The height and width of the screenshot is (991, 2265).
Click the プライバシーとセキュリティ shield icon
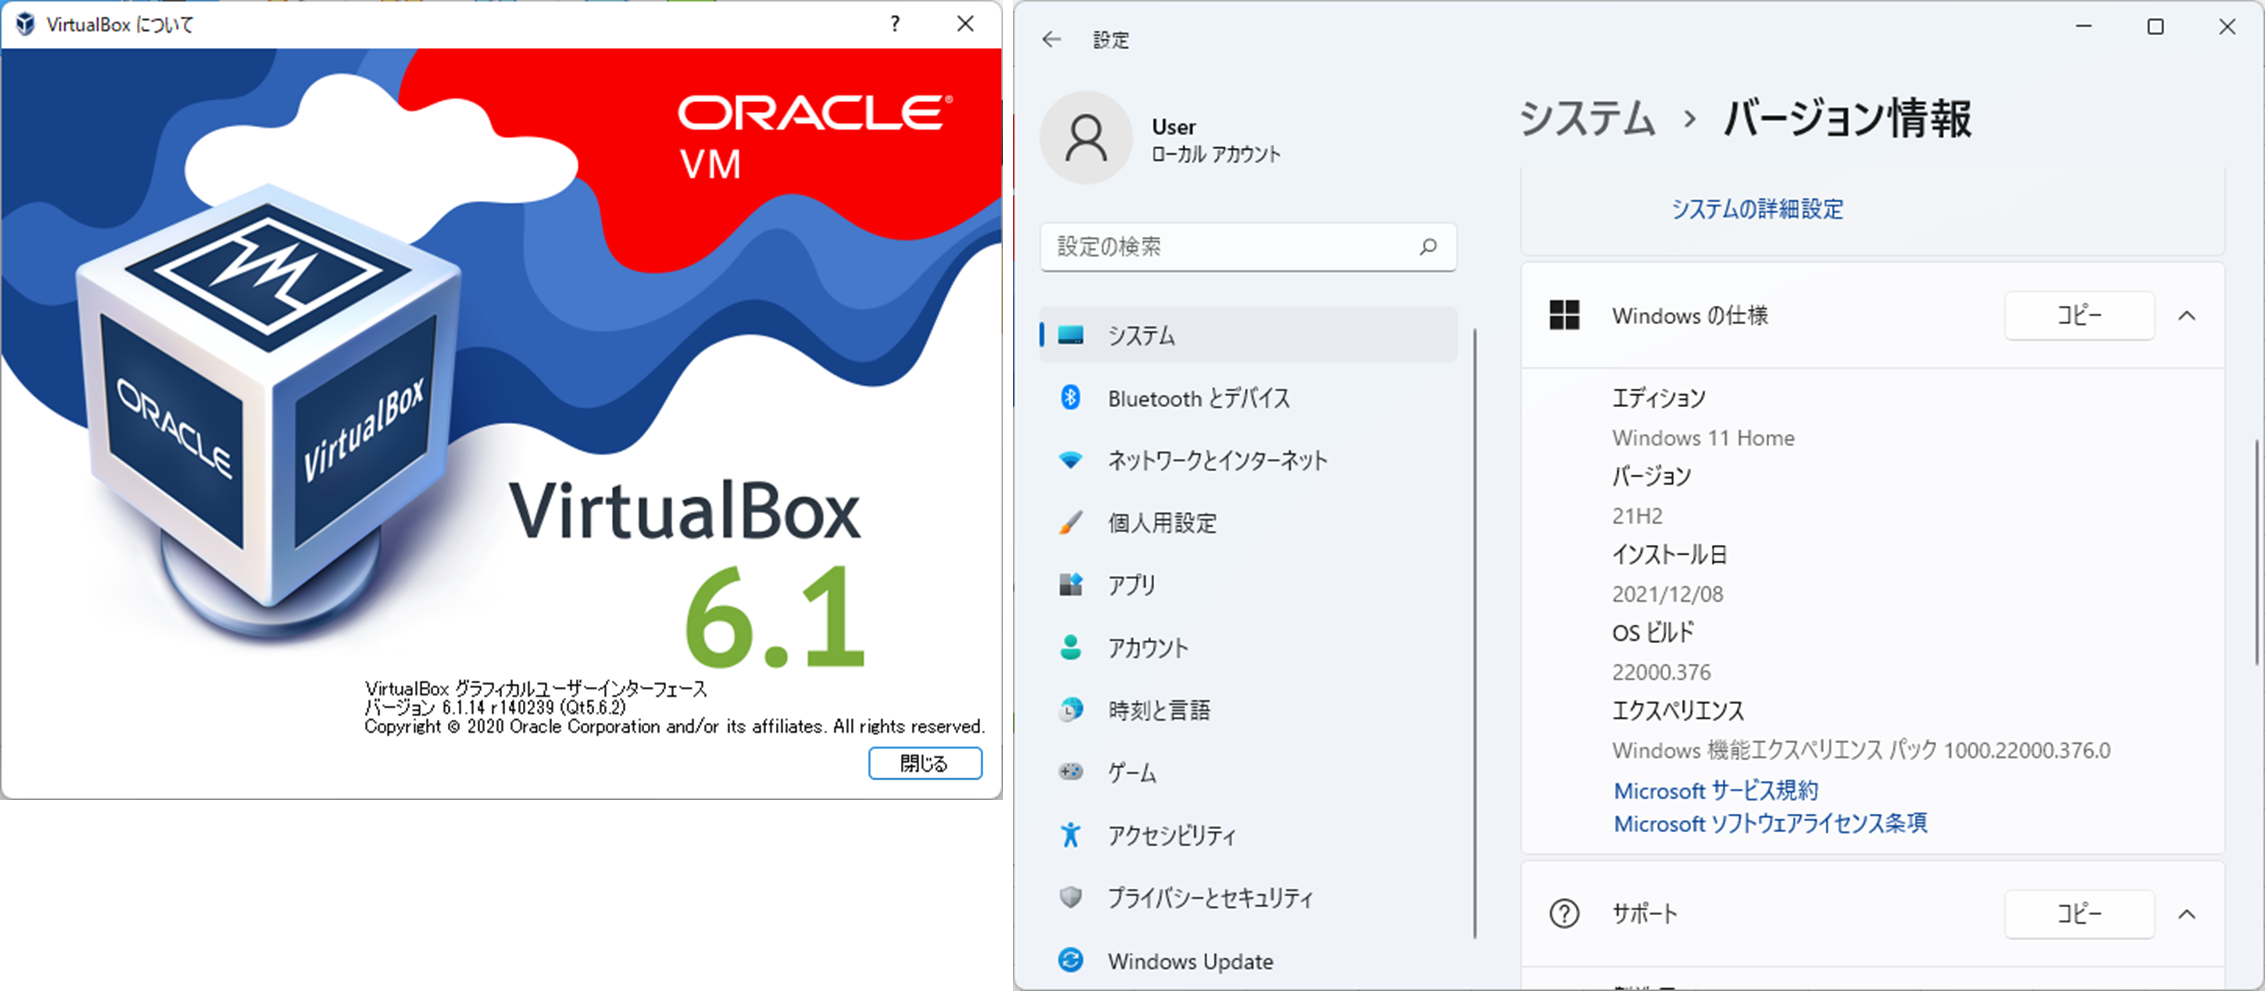[x=1070, y=897]
